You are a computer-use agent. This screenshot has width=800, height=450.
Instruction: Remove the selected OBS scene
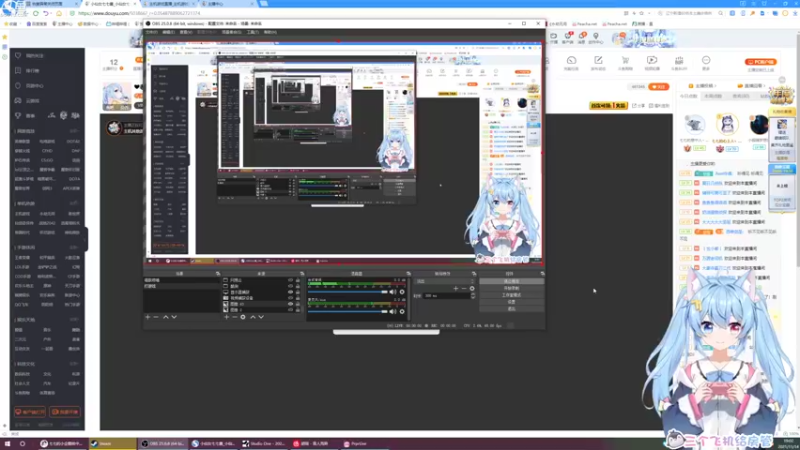click(x=156, y=317)
